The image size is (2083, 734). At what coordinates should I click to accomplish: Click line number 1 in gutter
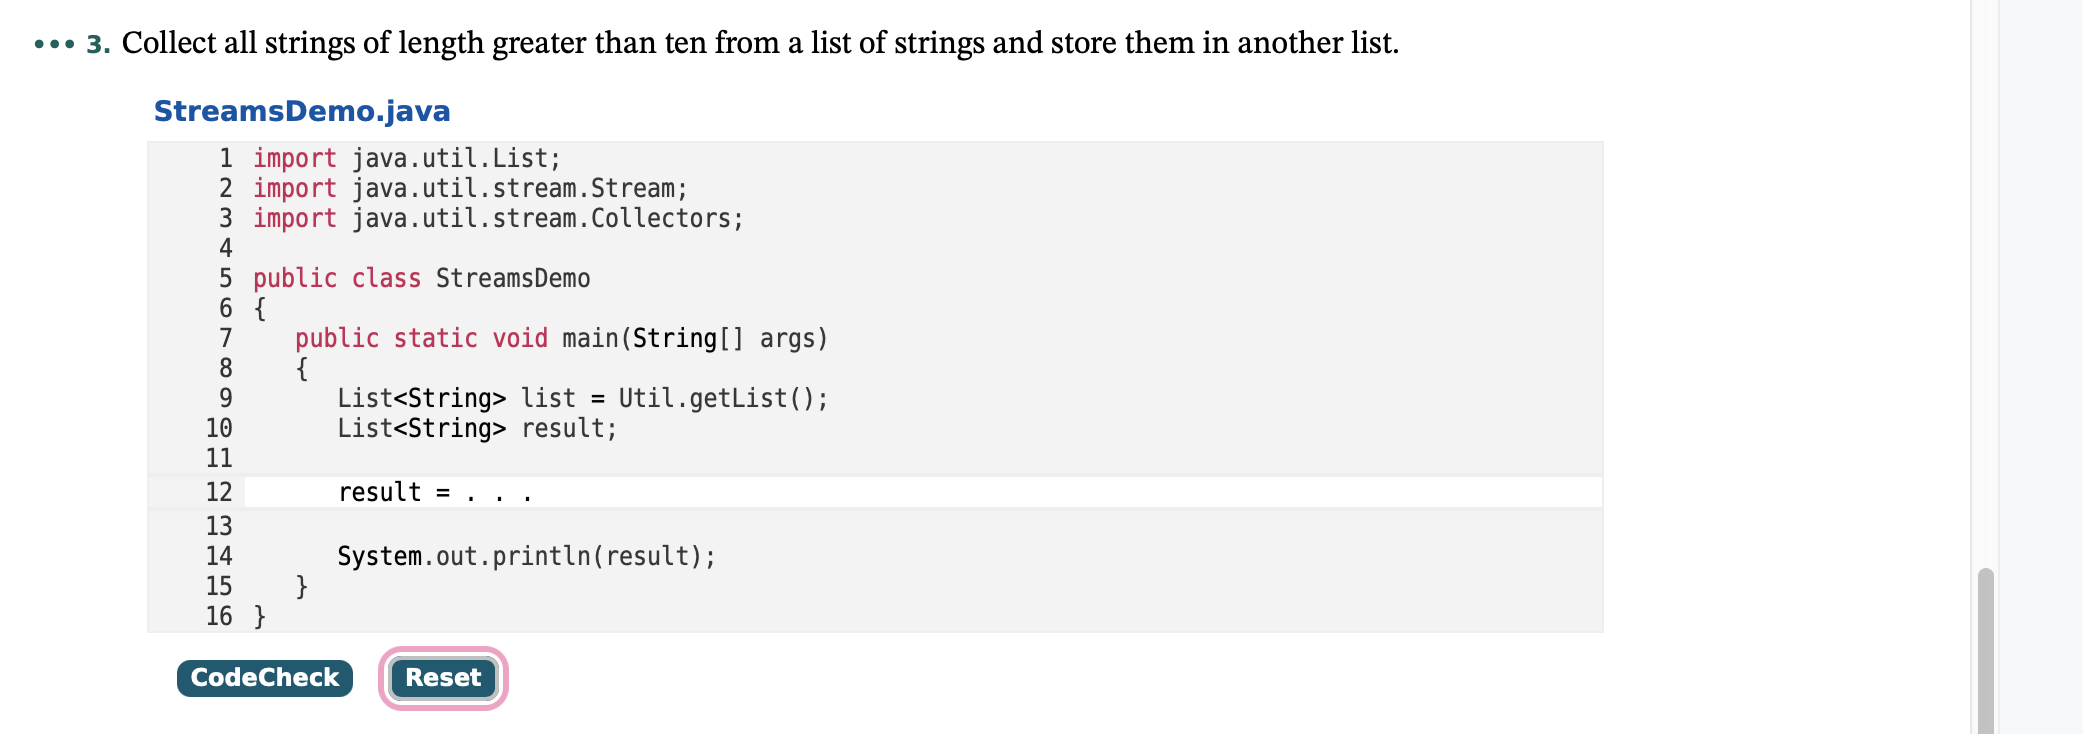coord(226,159)
